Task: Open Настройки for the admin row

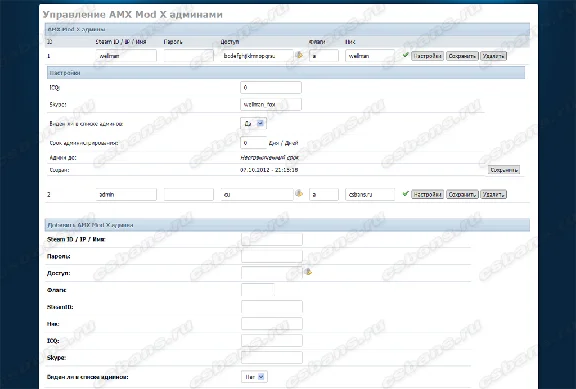Action: coord(427,194)
